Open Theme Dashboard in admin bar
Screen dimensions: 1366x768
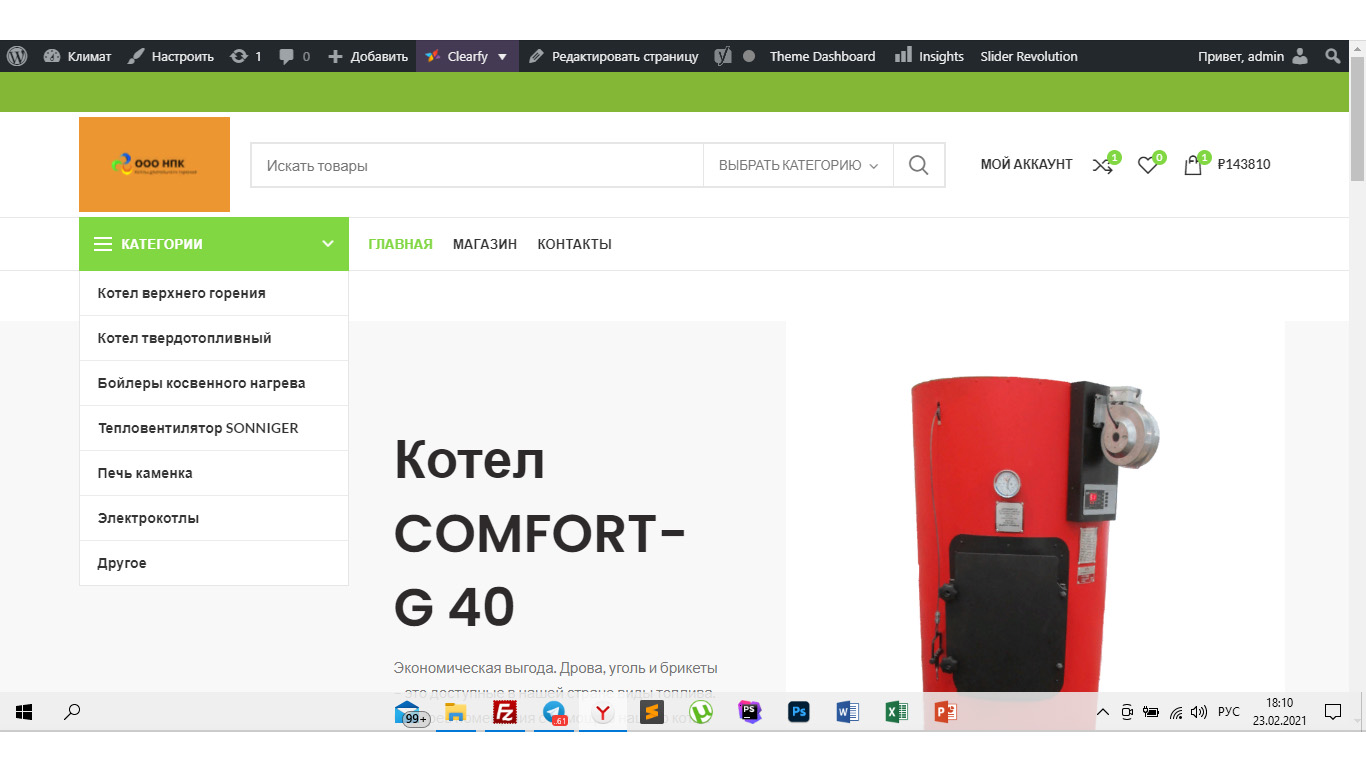click(822, 56)
